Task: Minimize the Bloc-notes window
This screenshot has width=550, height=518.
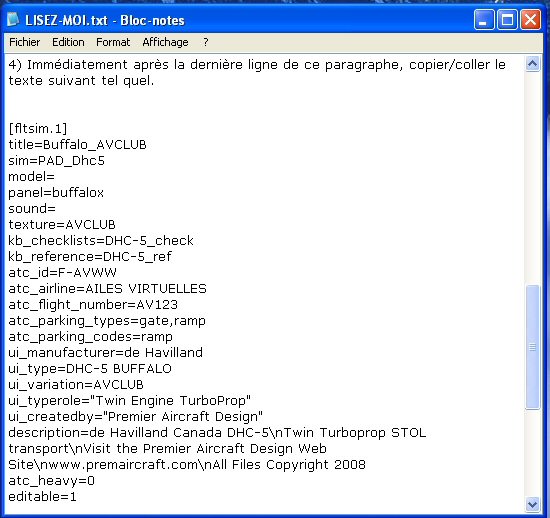Action: (x=484, y=20)
